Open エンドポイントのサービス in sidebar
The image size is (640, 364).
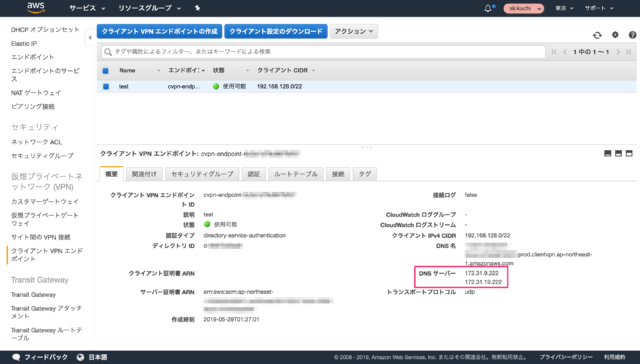point(45,75)
